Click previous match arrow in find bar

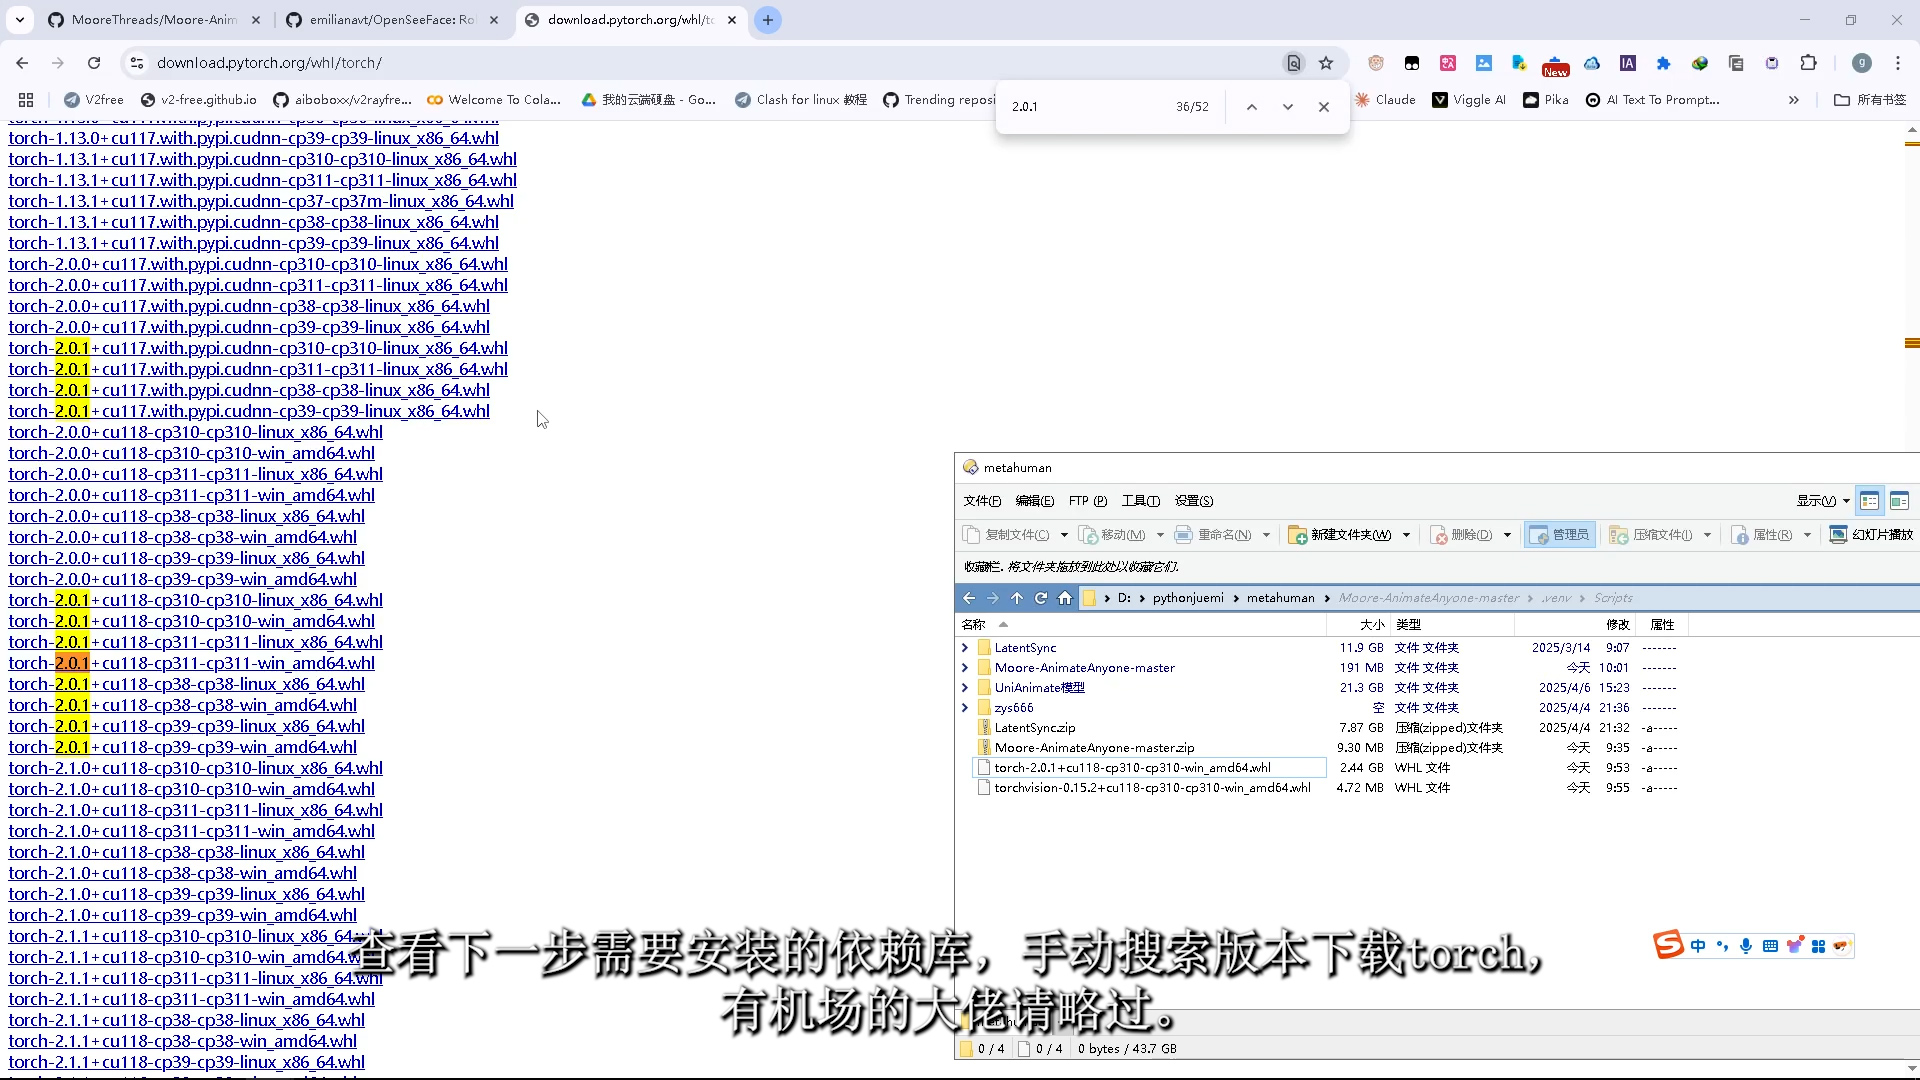click(1251, 107)
